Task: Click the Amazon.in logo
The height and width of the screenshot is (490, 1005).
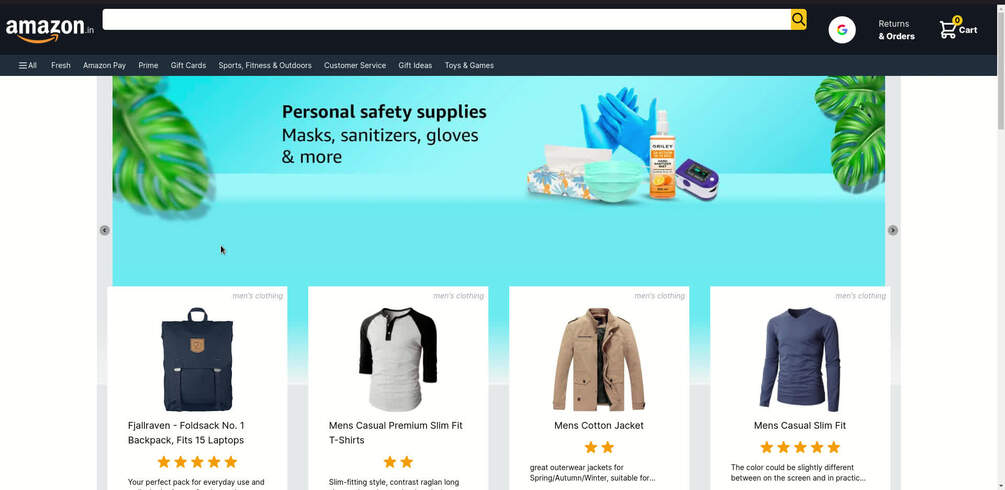Action: (x=49, y=30)
